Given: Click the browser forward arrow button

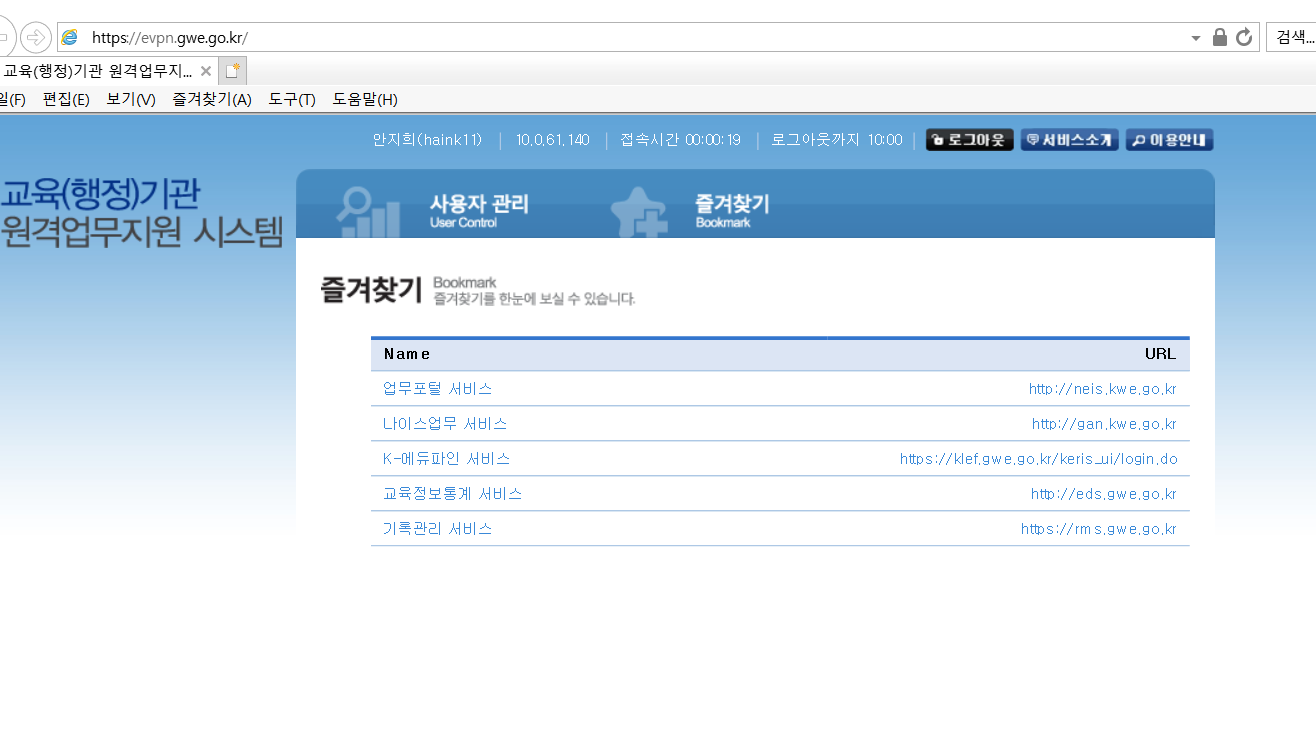Looking at the screenshot, I should [35, 38].
